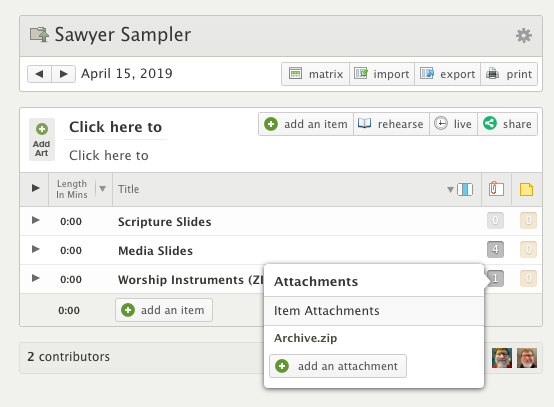Click the folder upload icon beside Sawyer Sampler

pyautogui.click(x=39, y=35)
